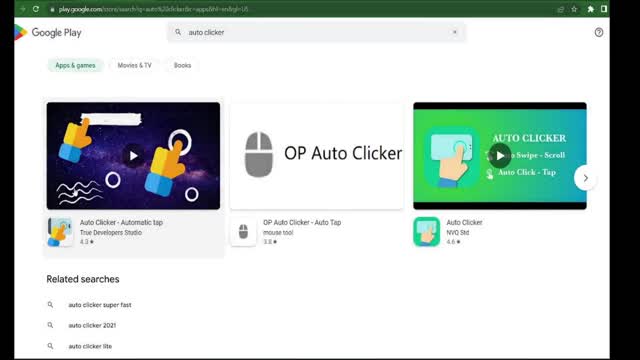The image size is (640, 360).
Task: Search related: auto clicker 2021
Action: [x=92, y=325]
